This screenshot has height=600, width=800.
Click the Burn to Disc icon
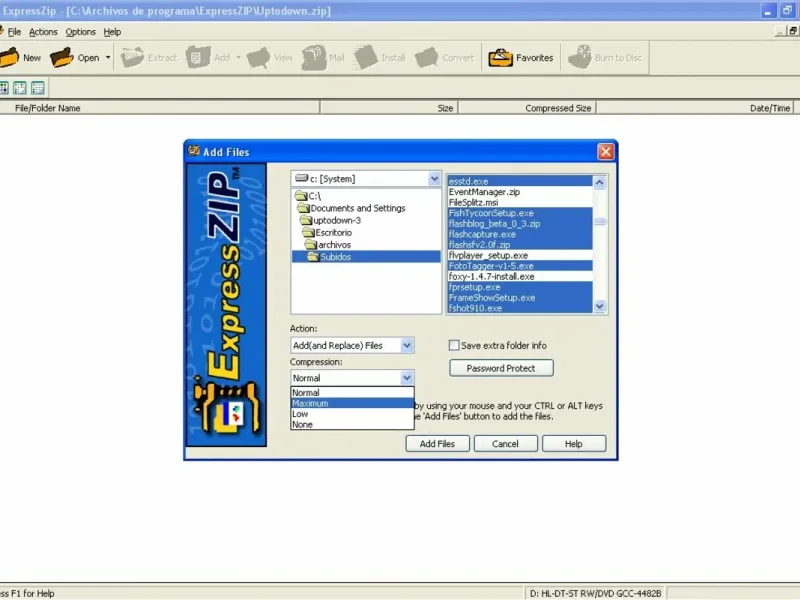(x=580, y=57)
